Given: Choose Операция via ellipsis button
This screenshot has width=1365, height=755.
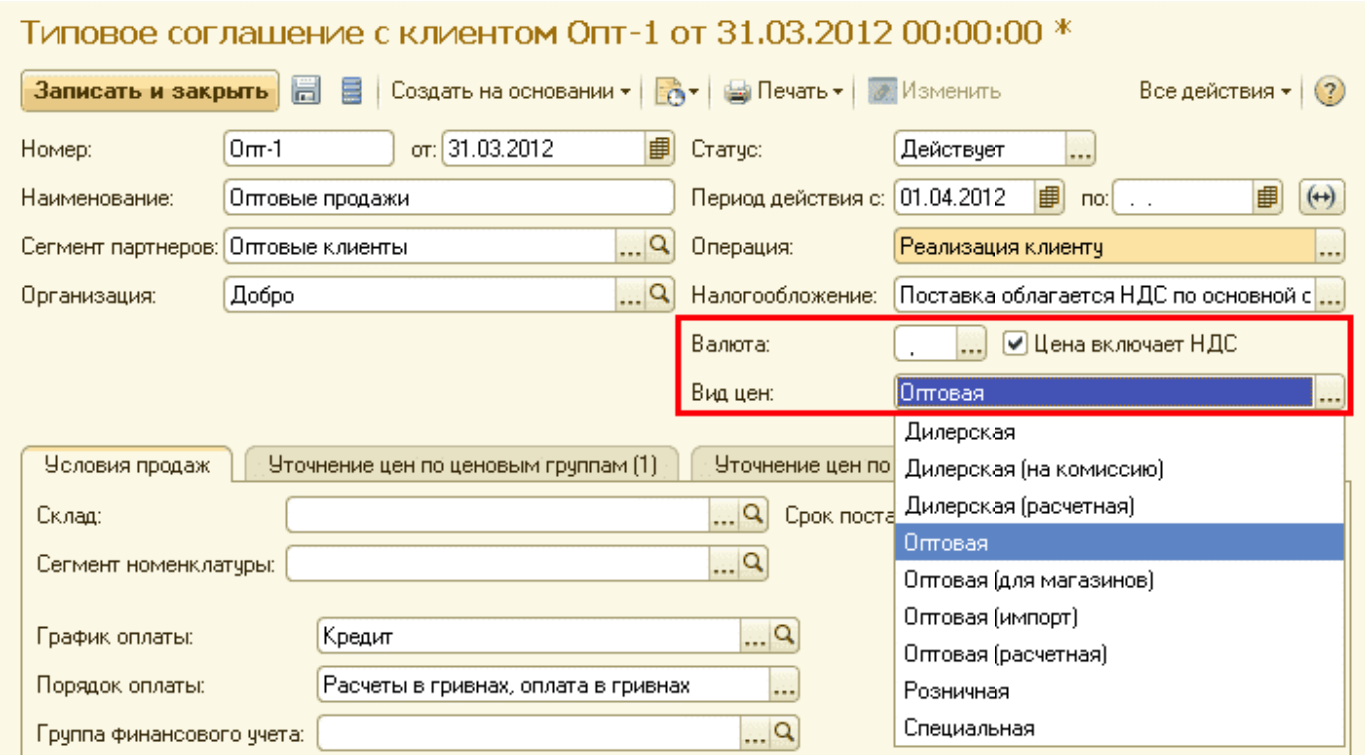Looking at the screenshot, I should [x=1329, y=247].
